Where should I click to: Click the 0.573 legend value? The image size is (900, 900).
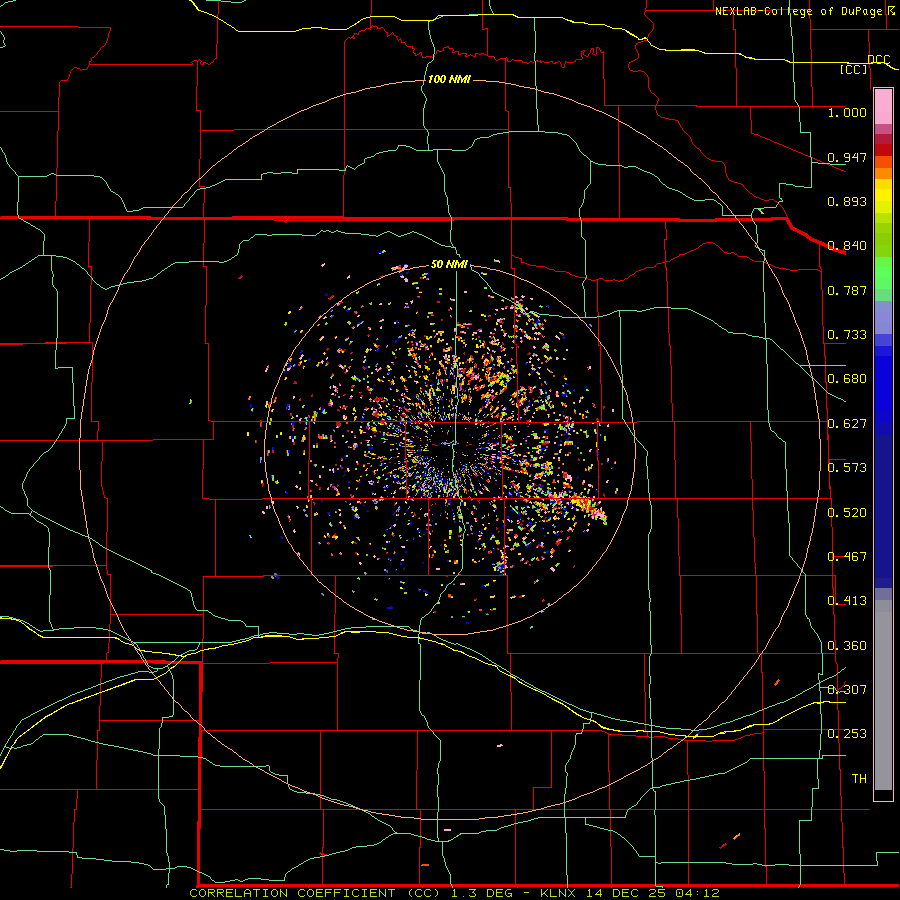(847, 468)
